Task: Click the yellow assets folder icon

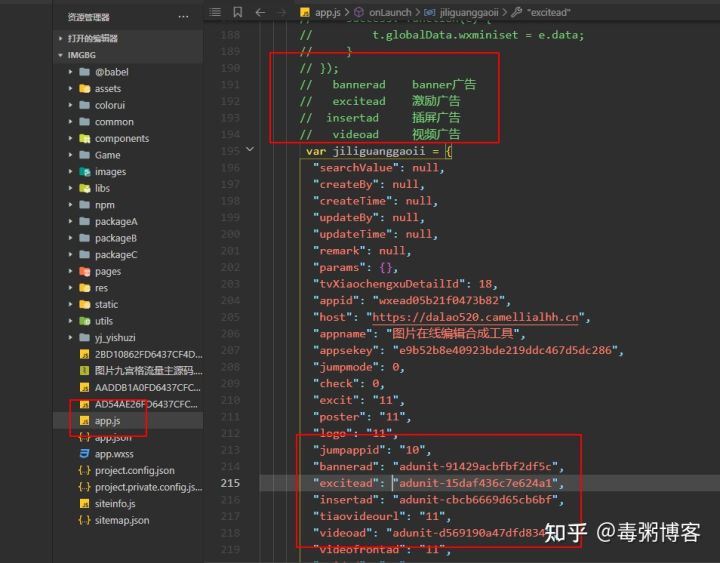Action: pos(84,88)
